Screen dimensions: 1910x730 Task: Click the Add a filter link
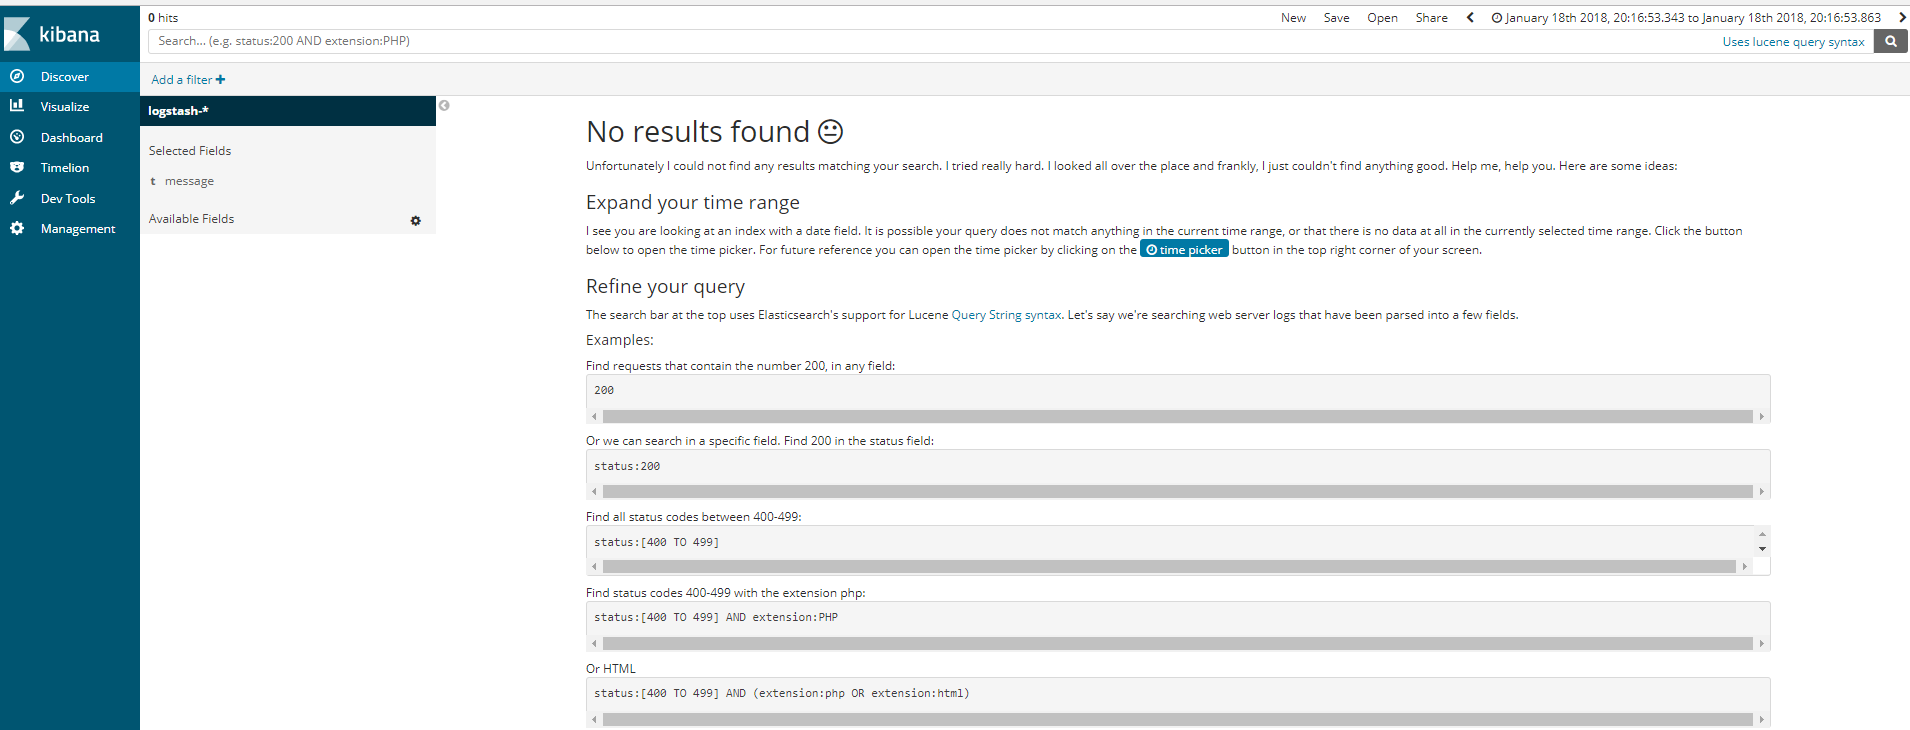click(x=188, y=79)
